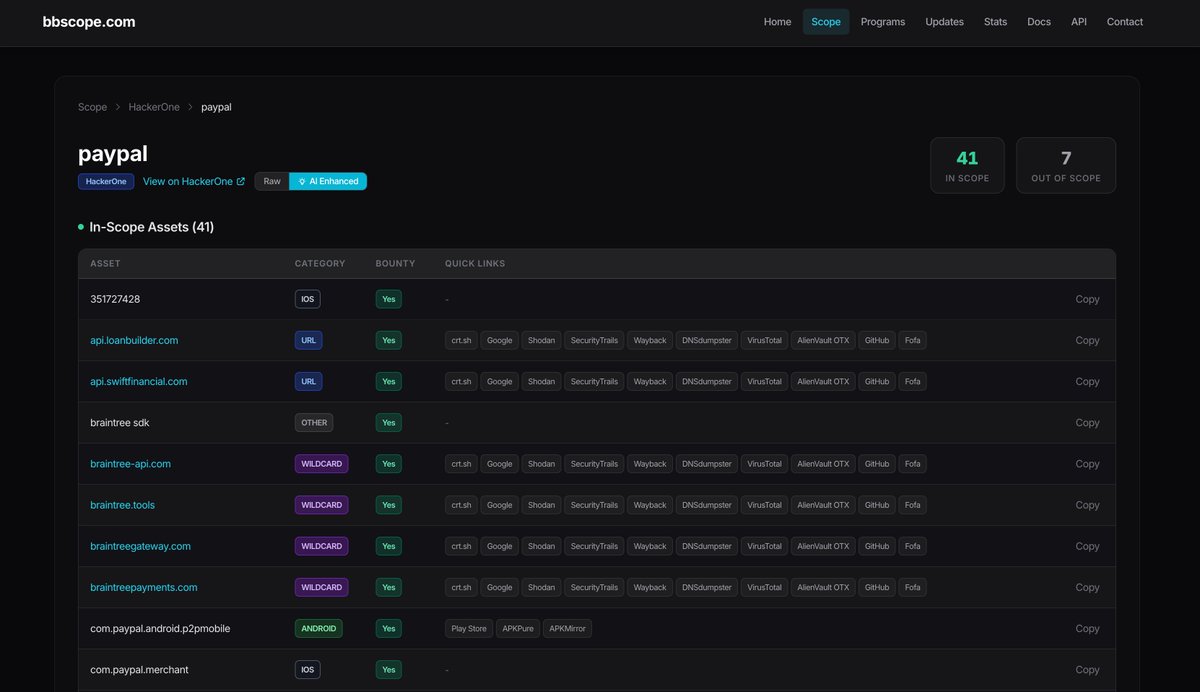Open VirusTotal for braintree-api.com
The height and width of the screenshot is (692, 1200).
tap(765, 464)
